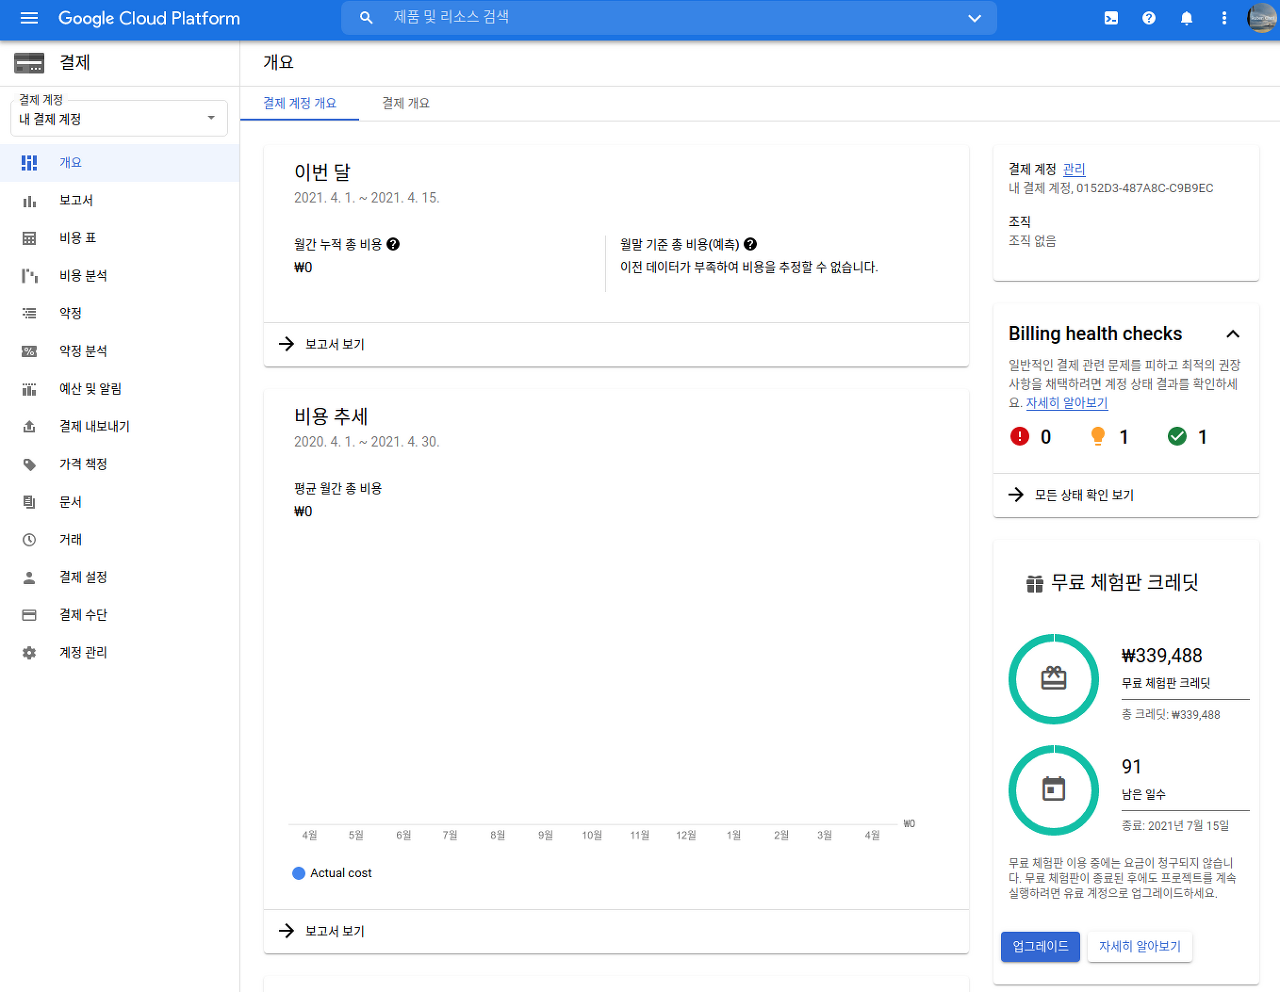Click the 종료: 2021년 7월 15일 text

click(x=1175, y=826)
